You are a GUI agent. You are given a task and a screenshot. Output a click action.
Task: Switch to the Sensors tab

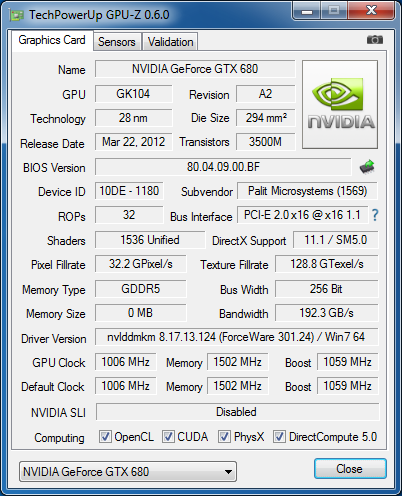117,42
